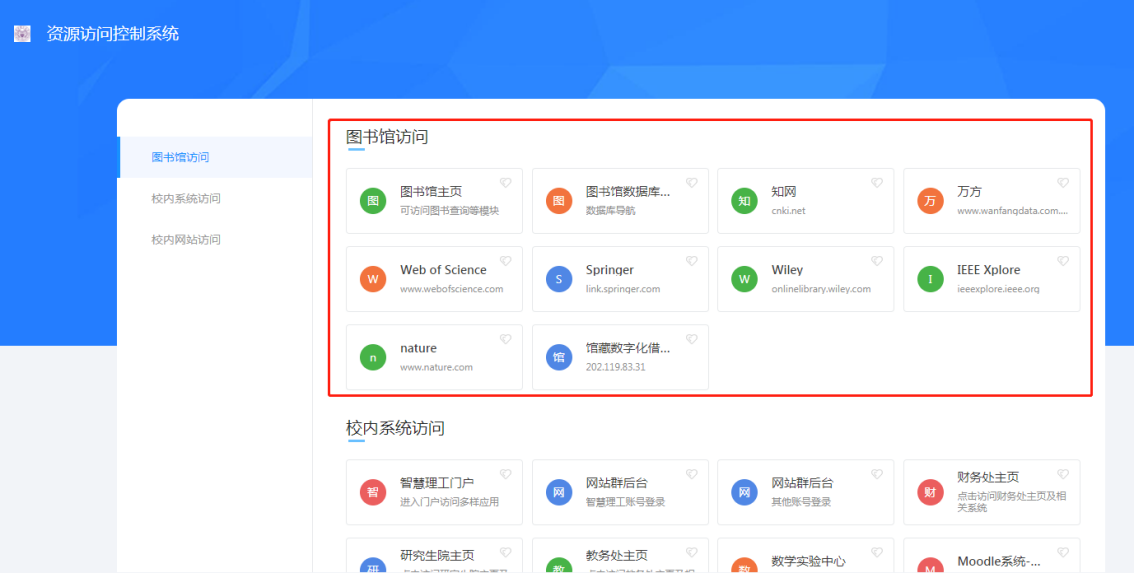Image resolution: width=1134 pixels, height=574 pixels.
Task: Click the ieeexplore.ieee.org address text
Action: tap(998, 289)
